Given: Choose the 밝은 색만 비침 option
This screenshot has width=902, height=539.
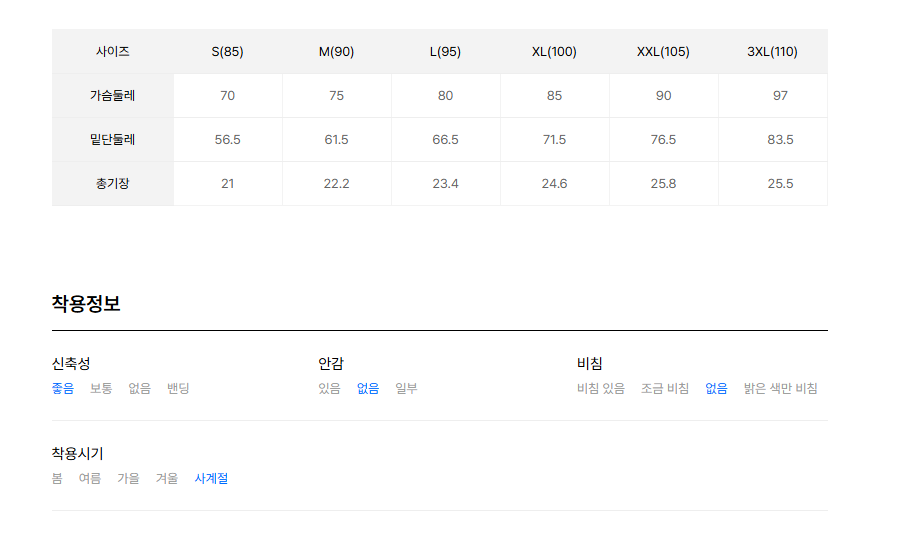Looking at the screenshot, I should point(781,388).
